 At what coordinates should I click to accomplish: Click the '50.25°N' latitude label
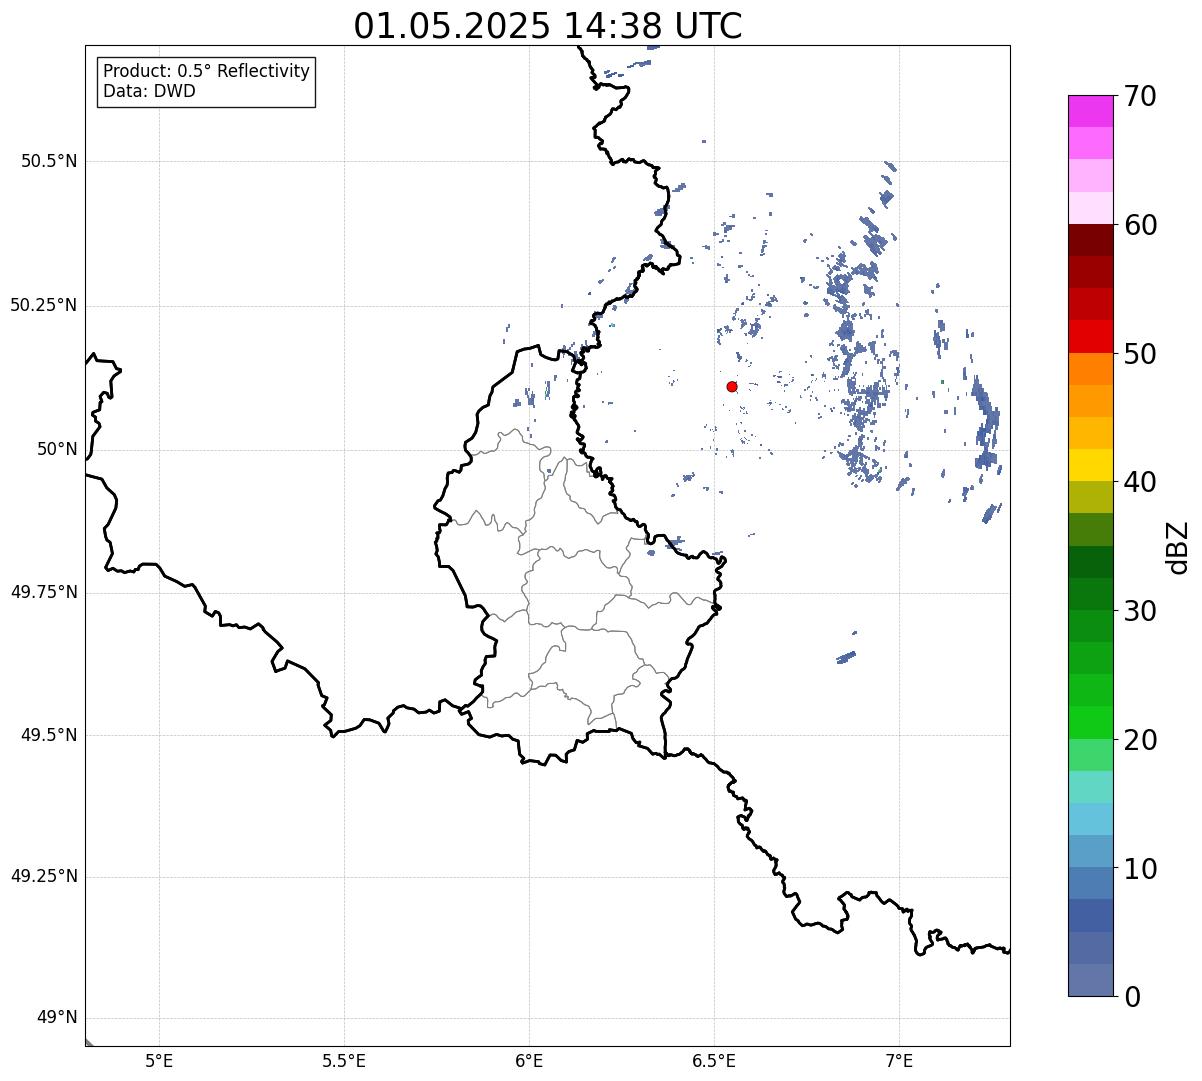click(x=43, y=306)
